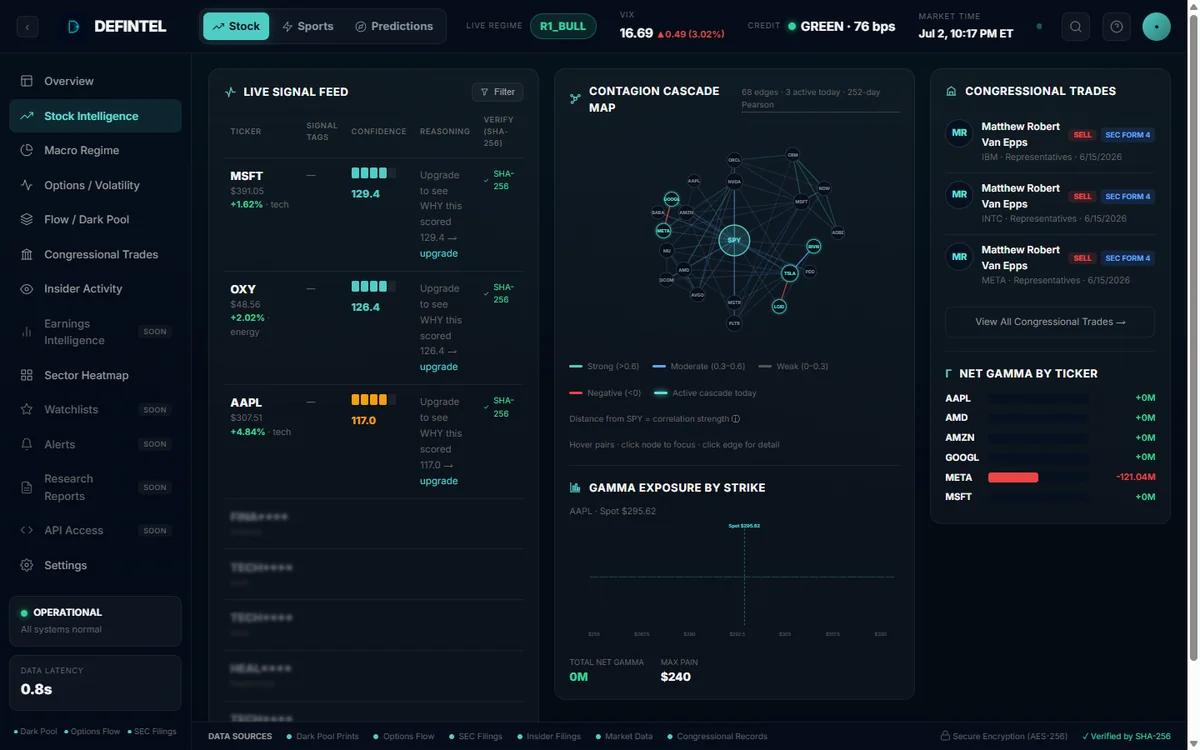
Task: Click the API Access code icon
Action: point(27,530)
